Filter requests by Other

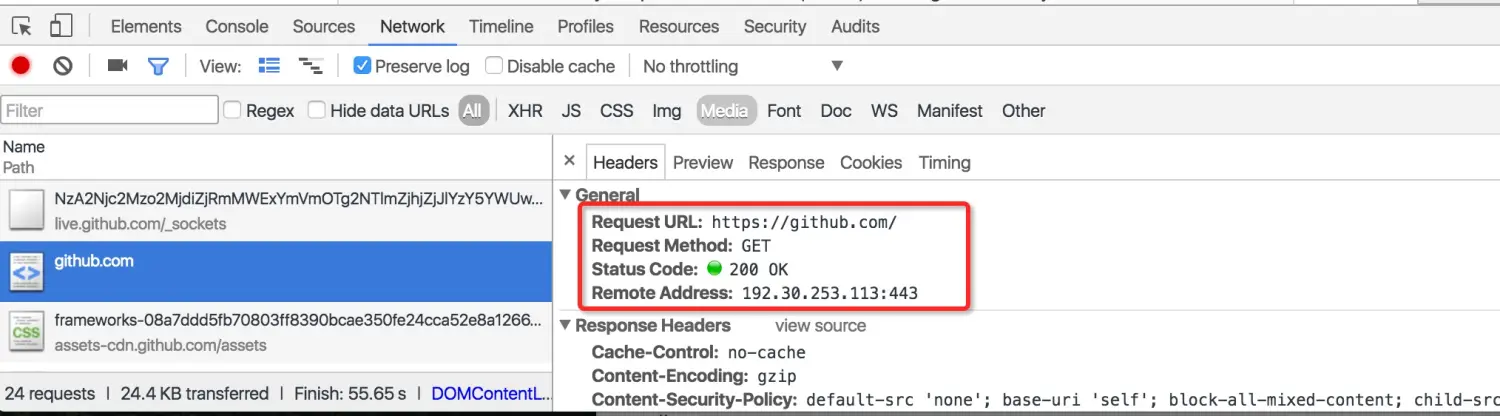pos(1024,110)
